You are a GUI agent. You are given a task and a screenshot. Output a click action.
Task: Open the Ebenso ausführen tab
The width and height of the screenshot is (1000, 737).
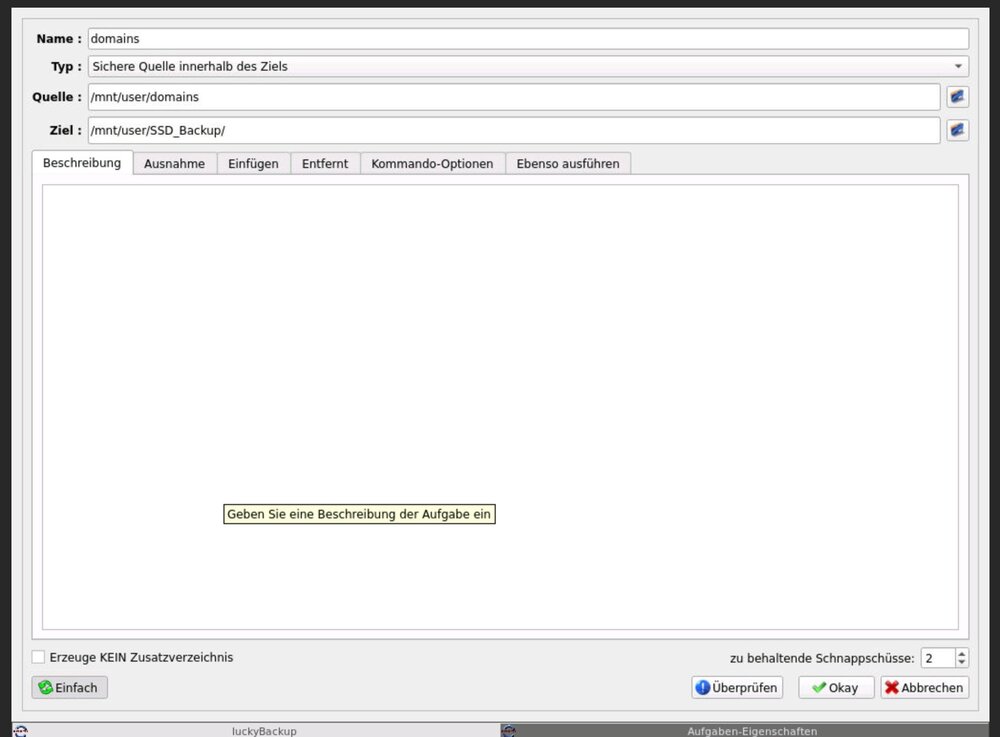(x=568, y=164)
